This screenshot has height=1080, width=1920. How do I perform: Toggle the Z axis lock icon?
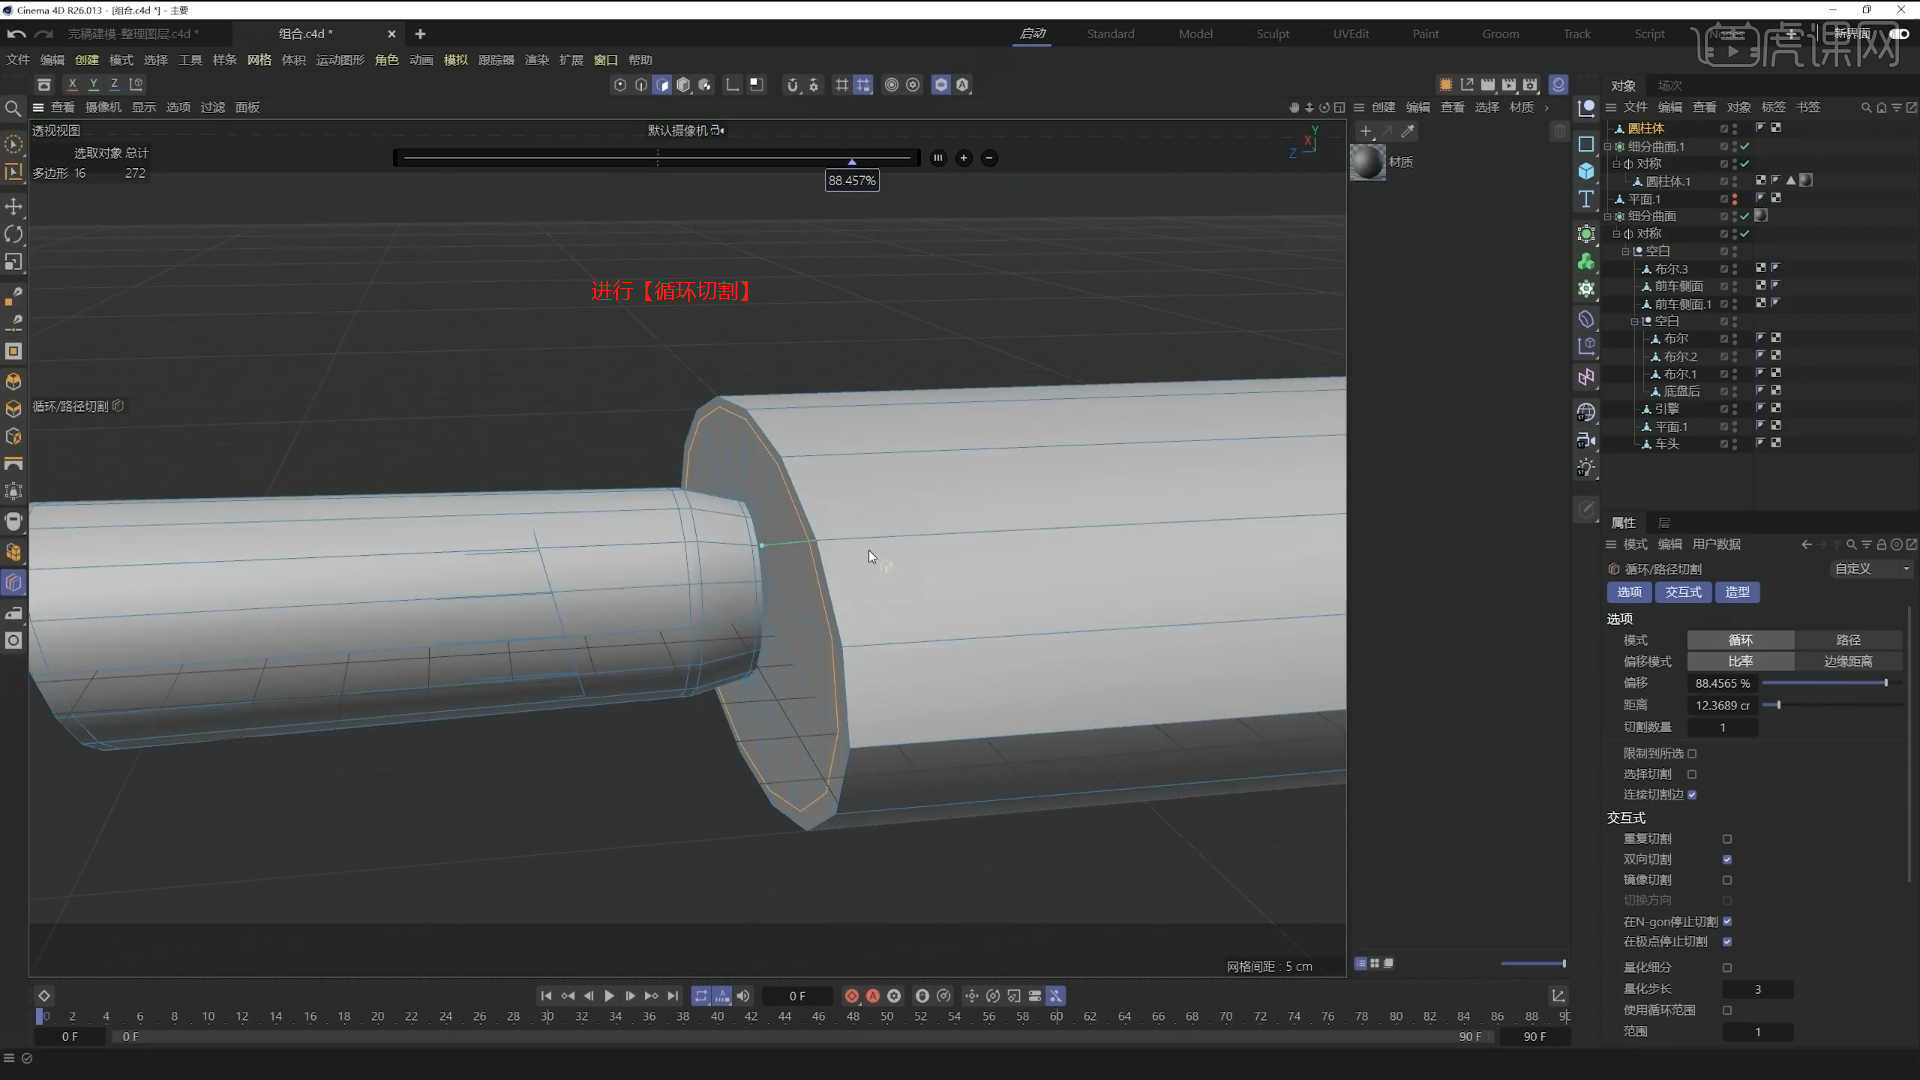coord(114,85)
